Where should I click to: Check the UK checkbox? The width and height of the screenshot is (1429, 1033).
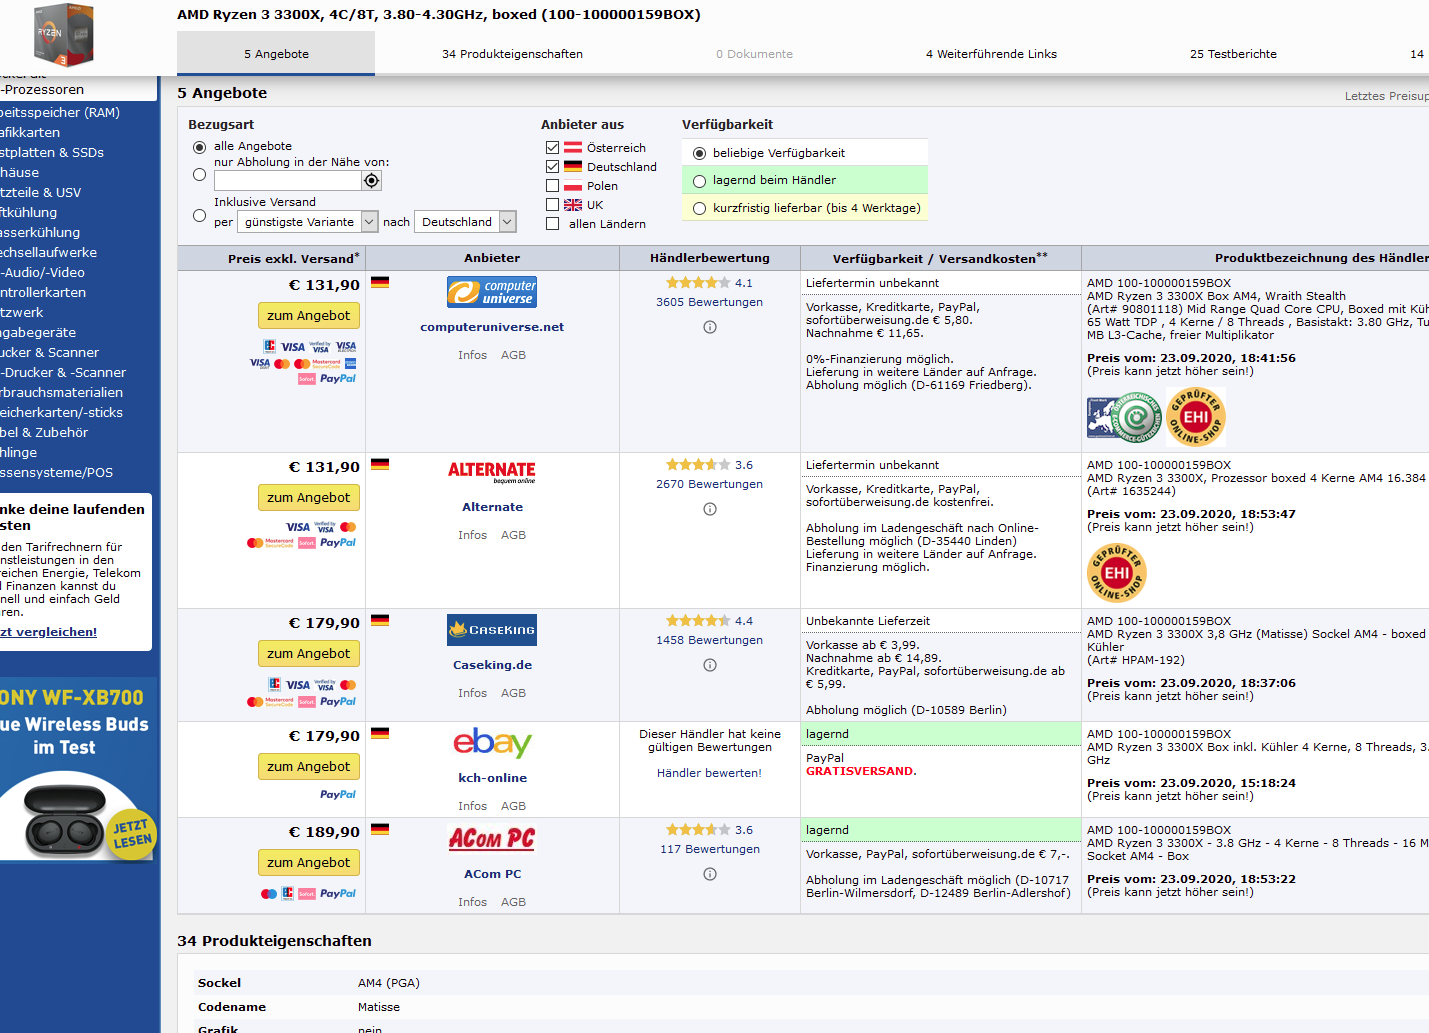pos(552,204)
